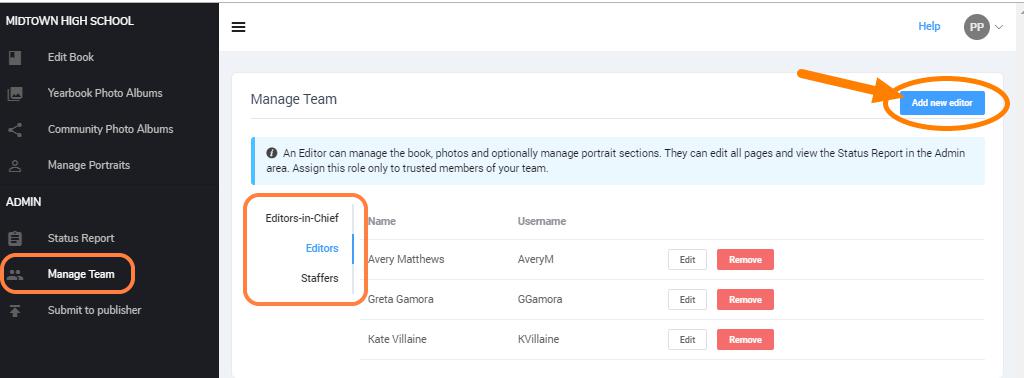Click the name Kate Villaine
The image size is (1024, 378).
point(398,339)
